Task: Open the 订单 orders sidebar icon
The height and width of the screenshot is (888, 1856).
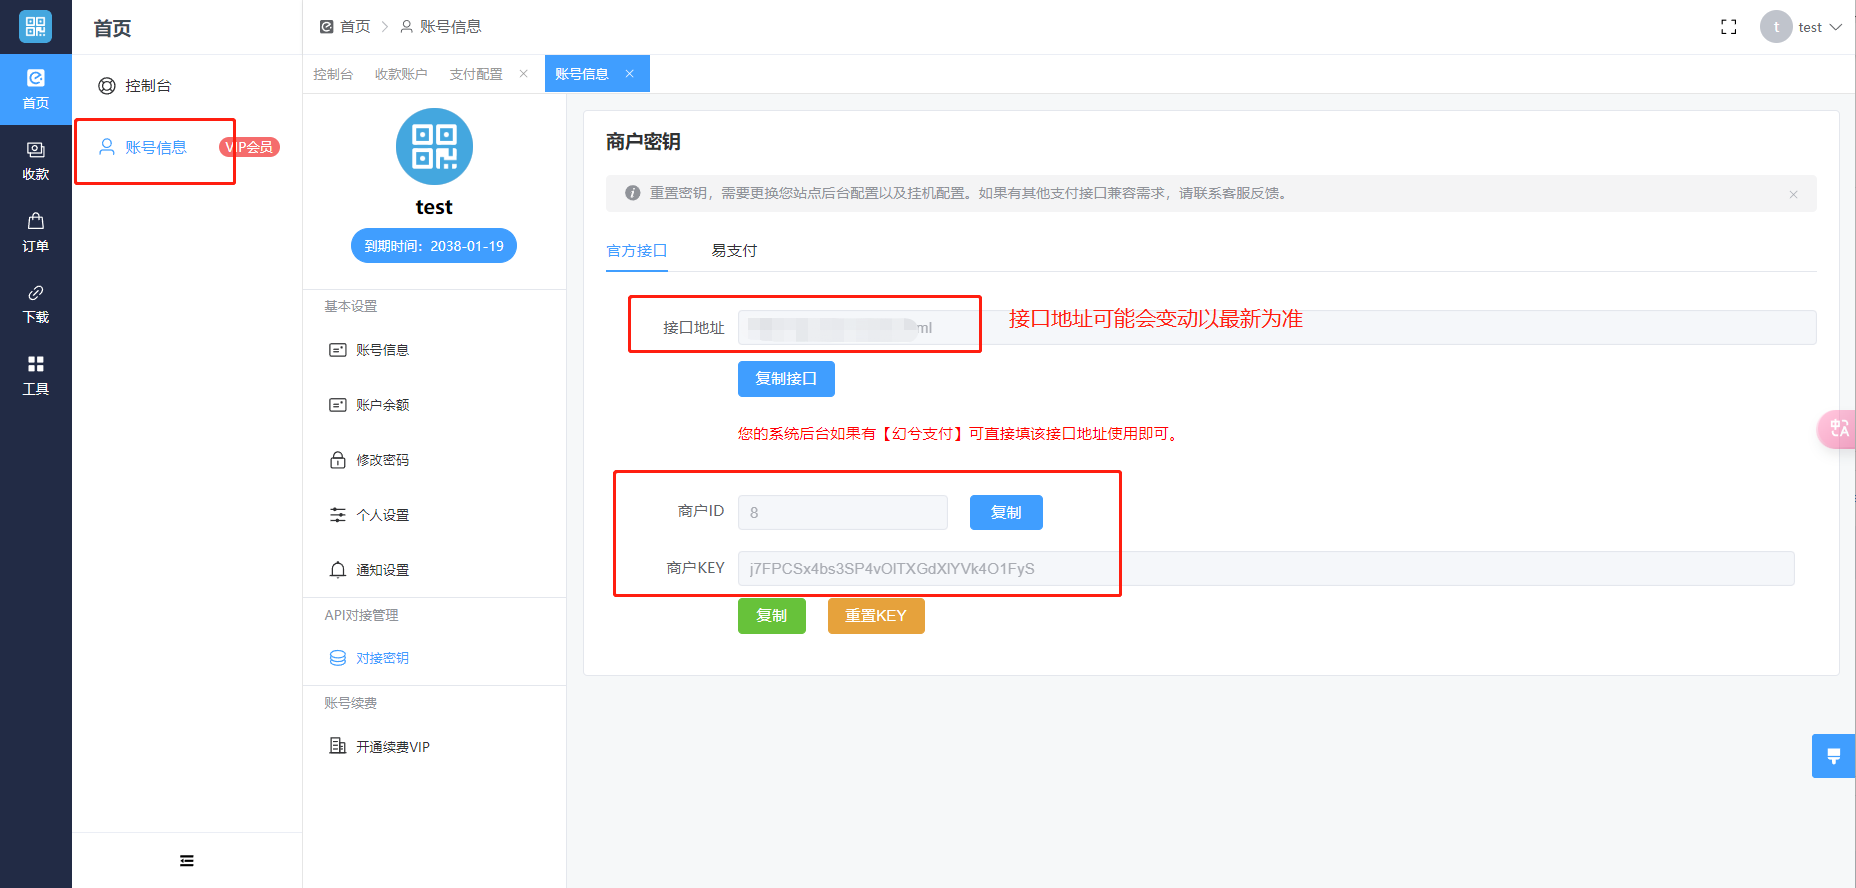Action: pos(36,232)
